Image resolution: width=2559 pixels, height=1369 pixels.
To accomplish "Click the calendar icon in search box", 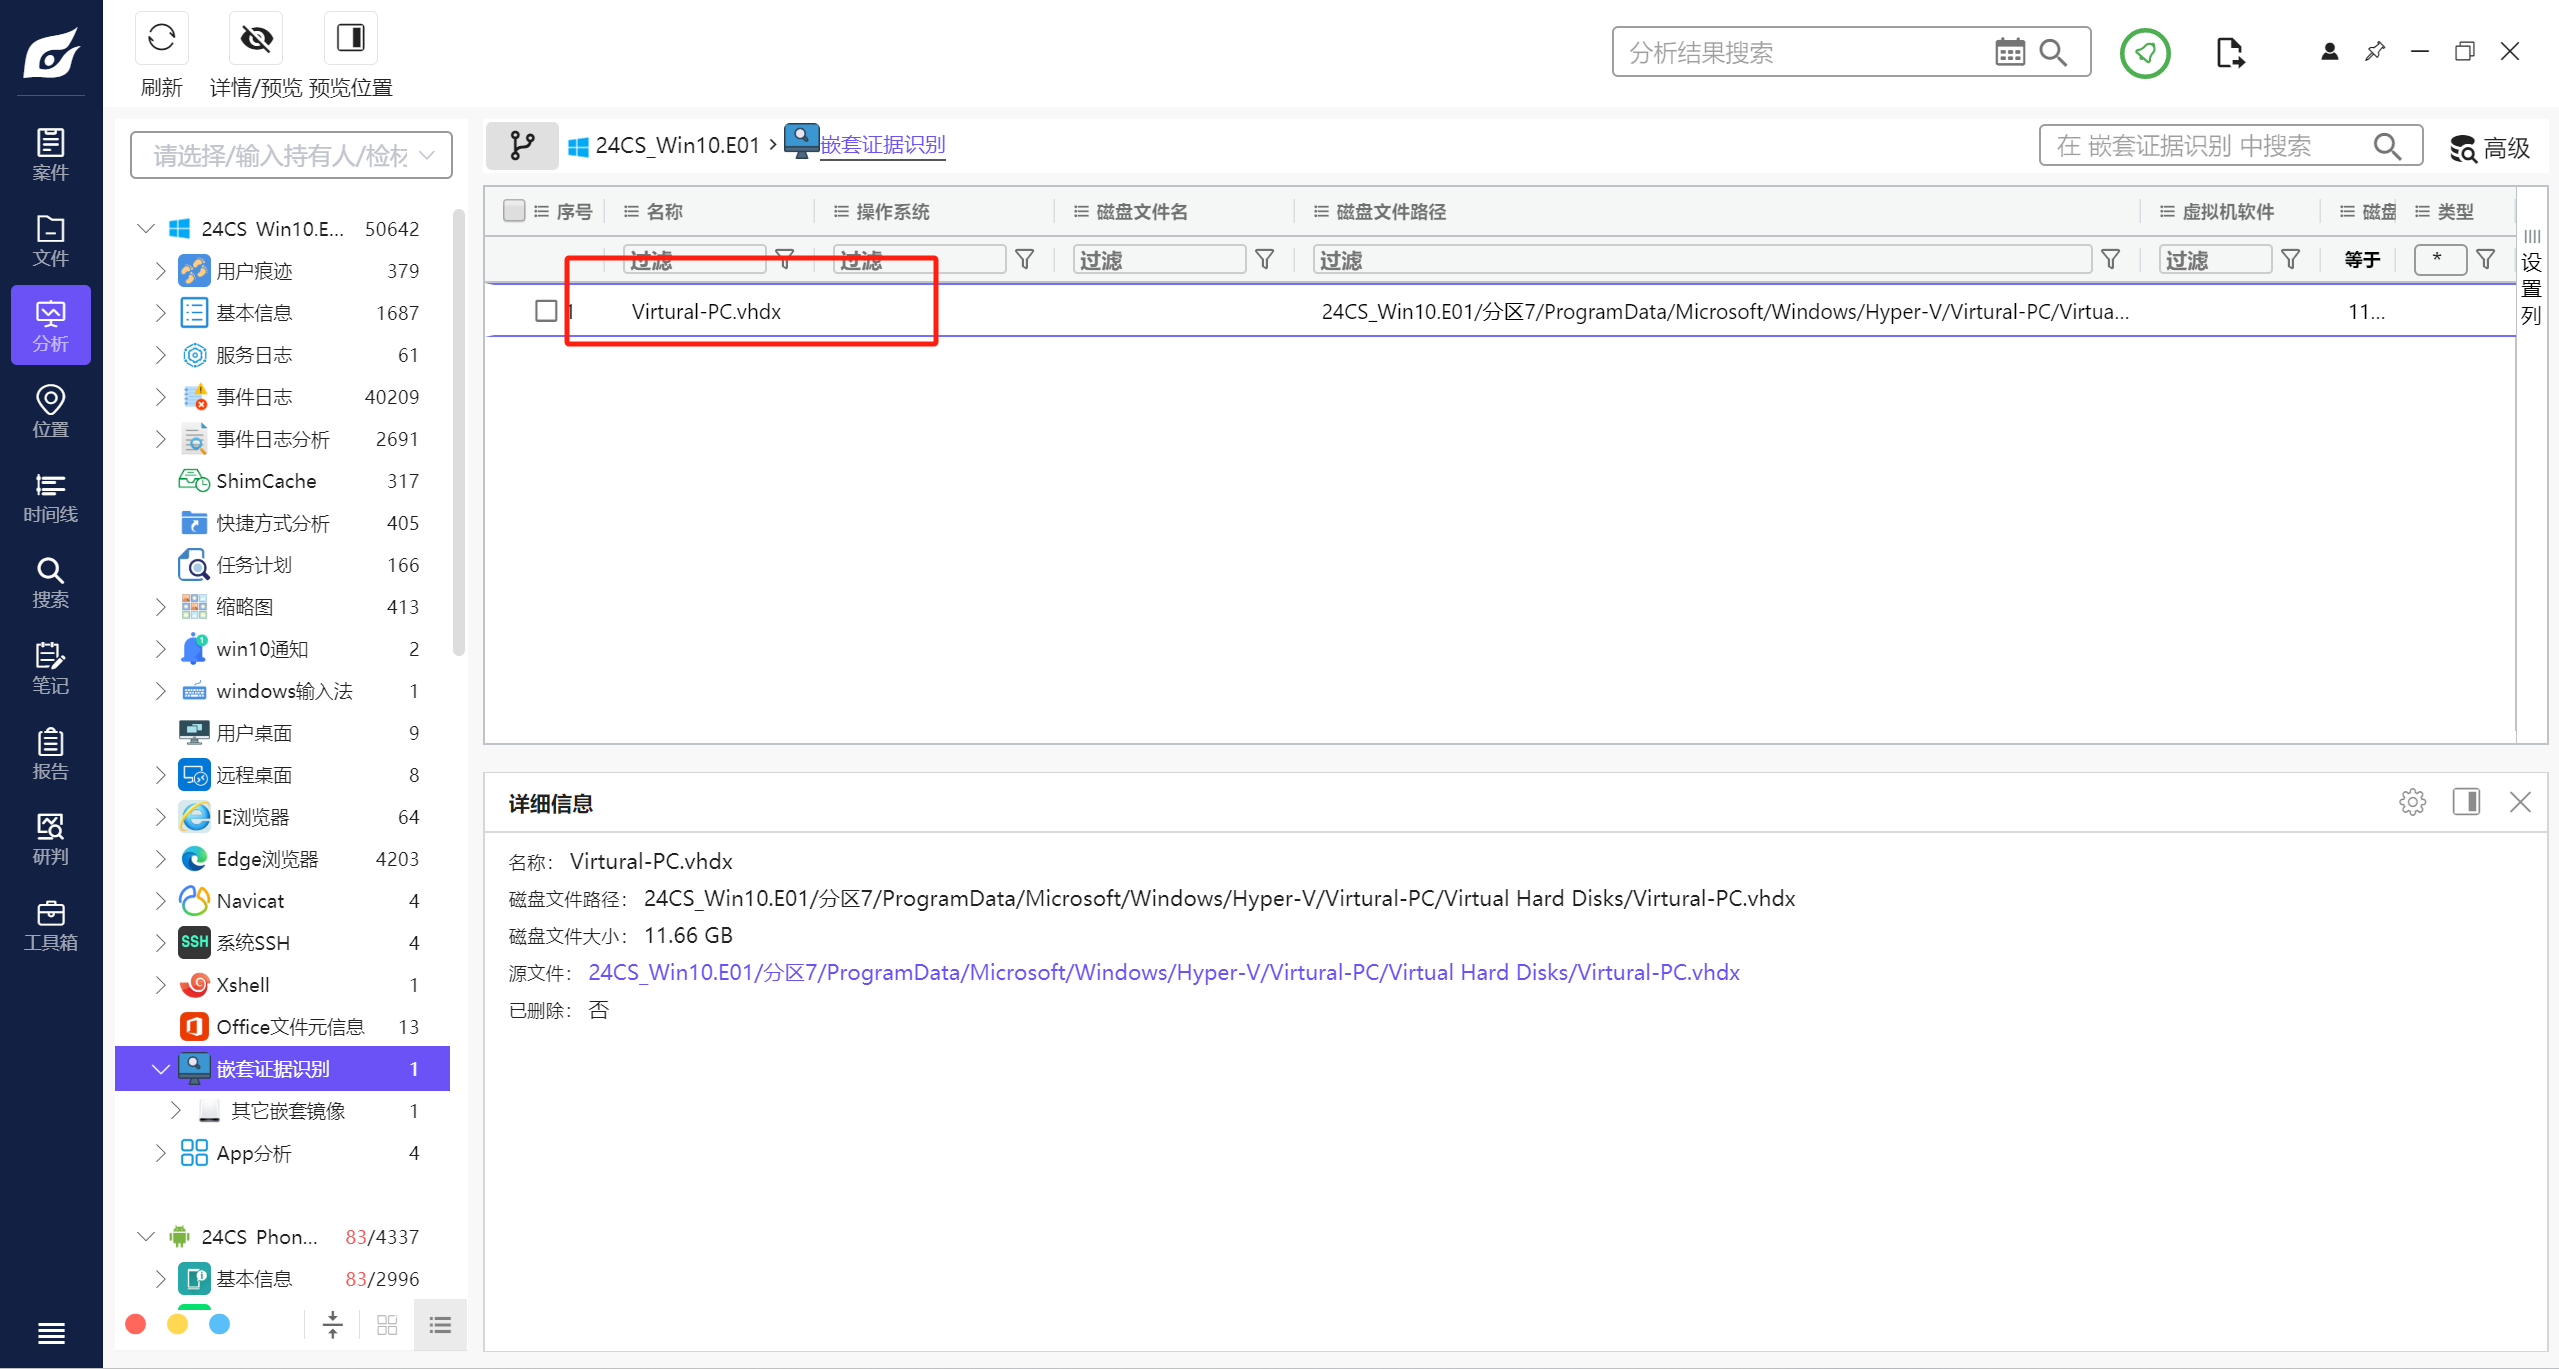I will (2009, 52).
